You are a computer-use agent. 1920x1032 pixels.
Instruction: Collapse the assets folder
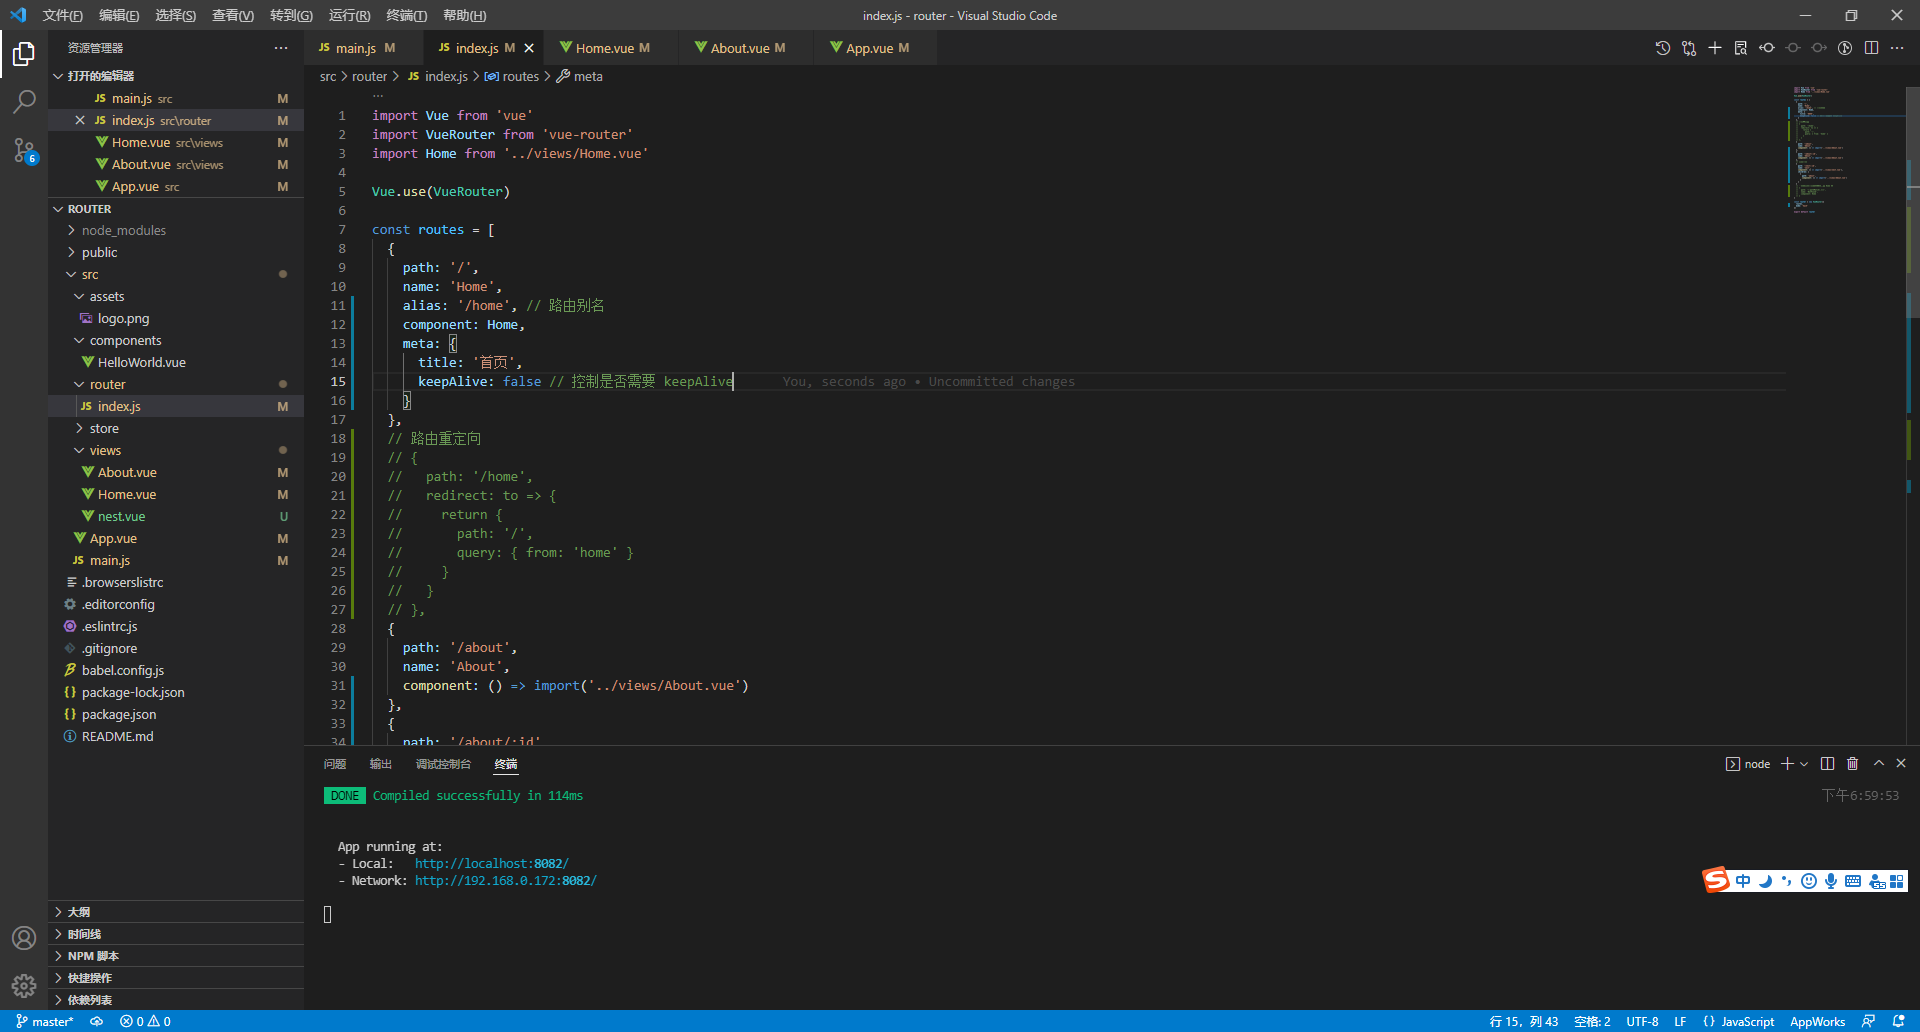coord(176,297)
